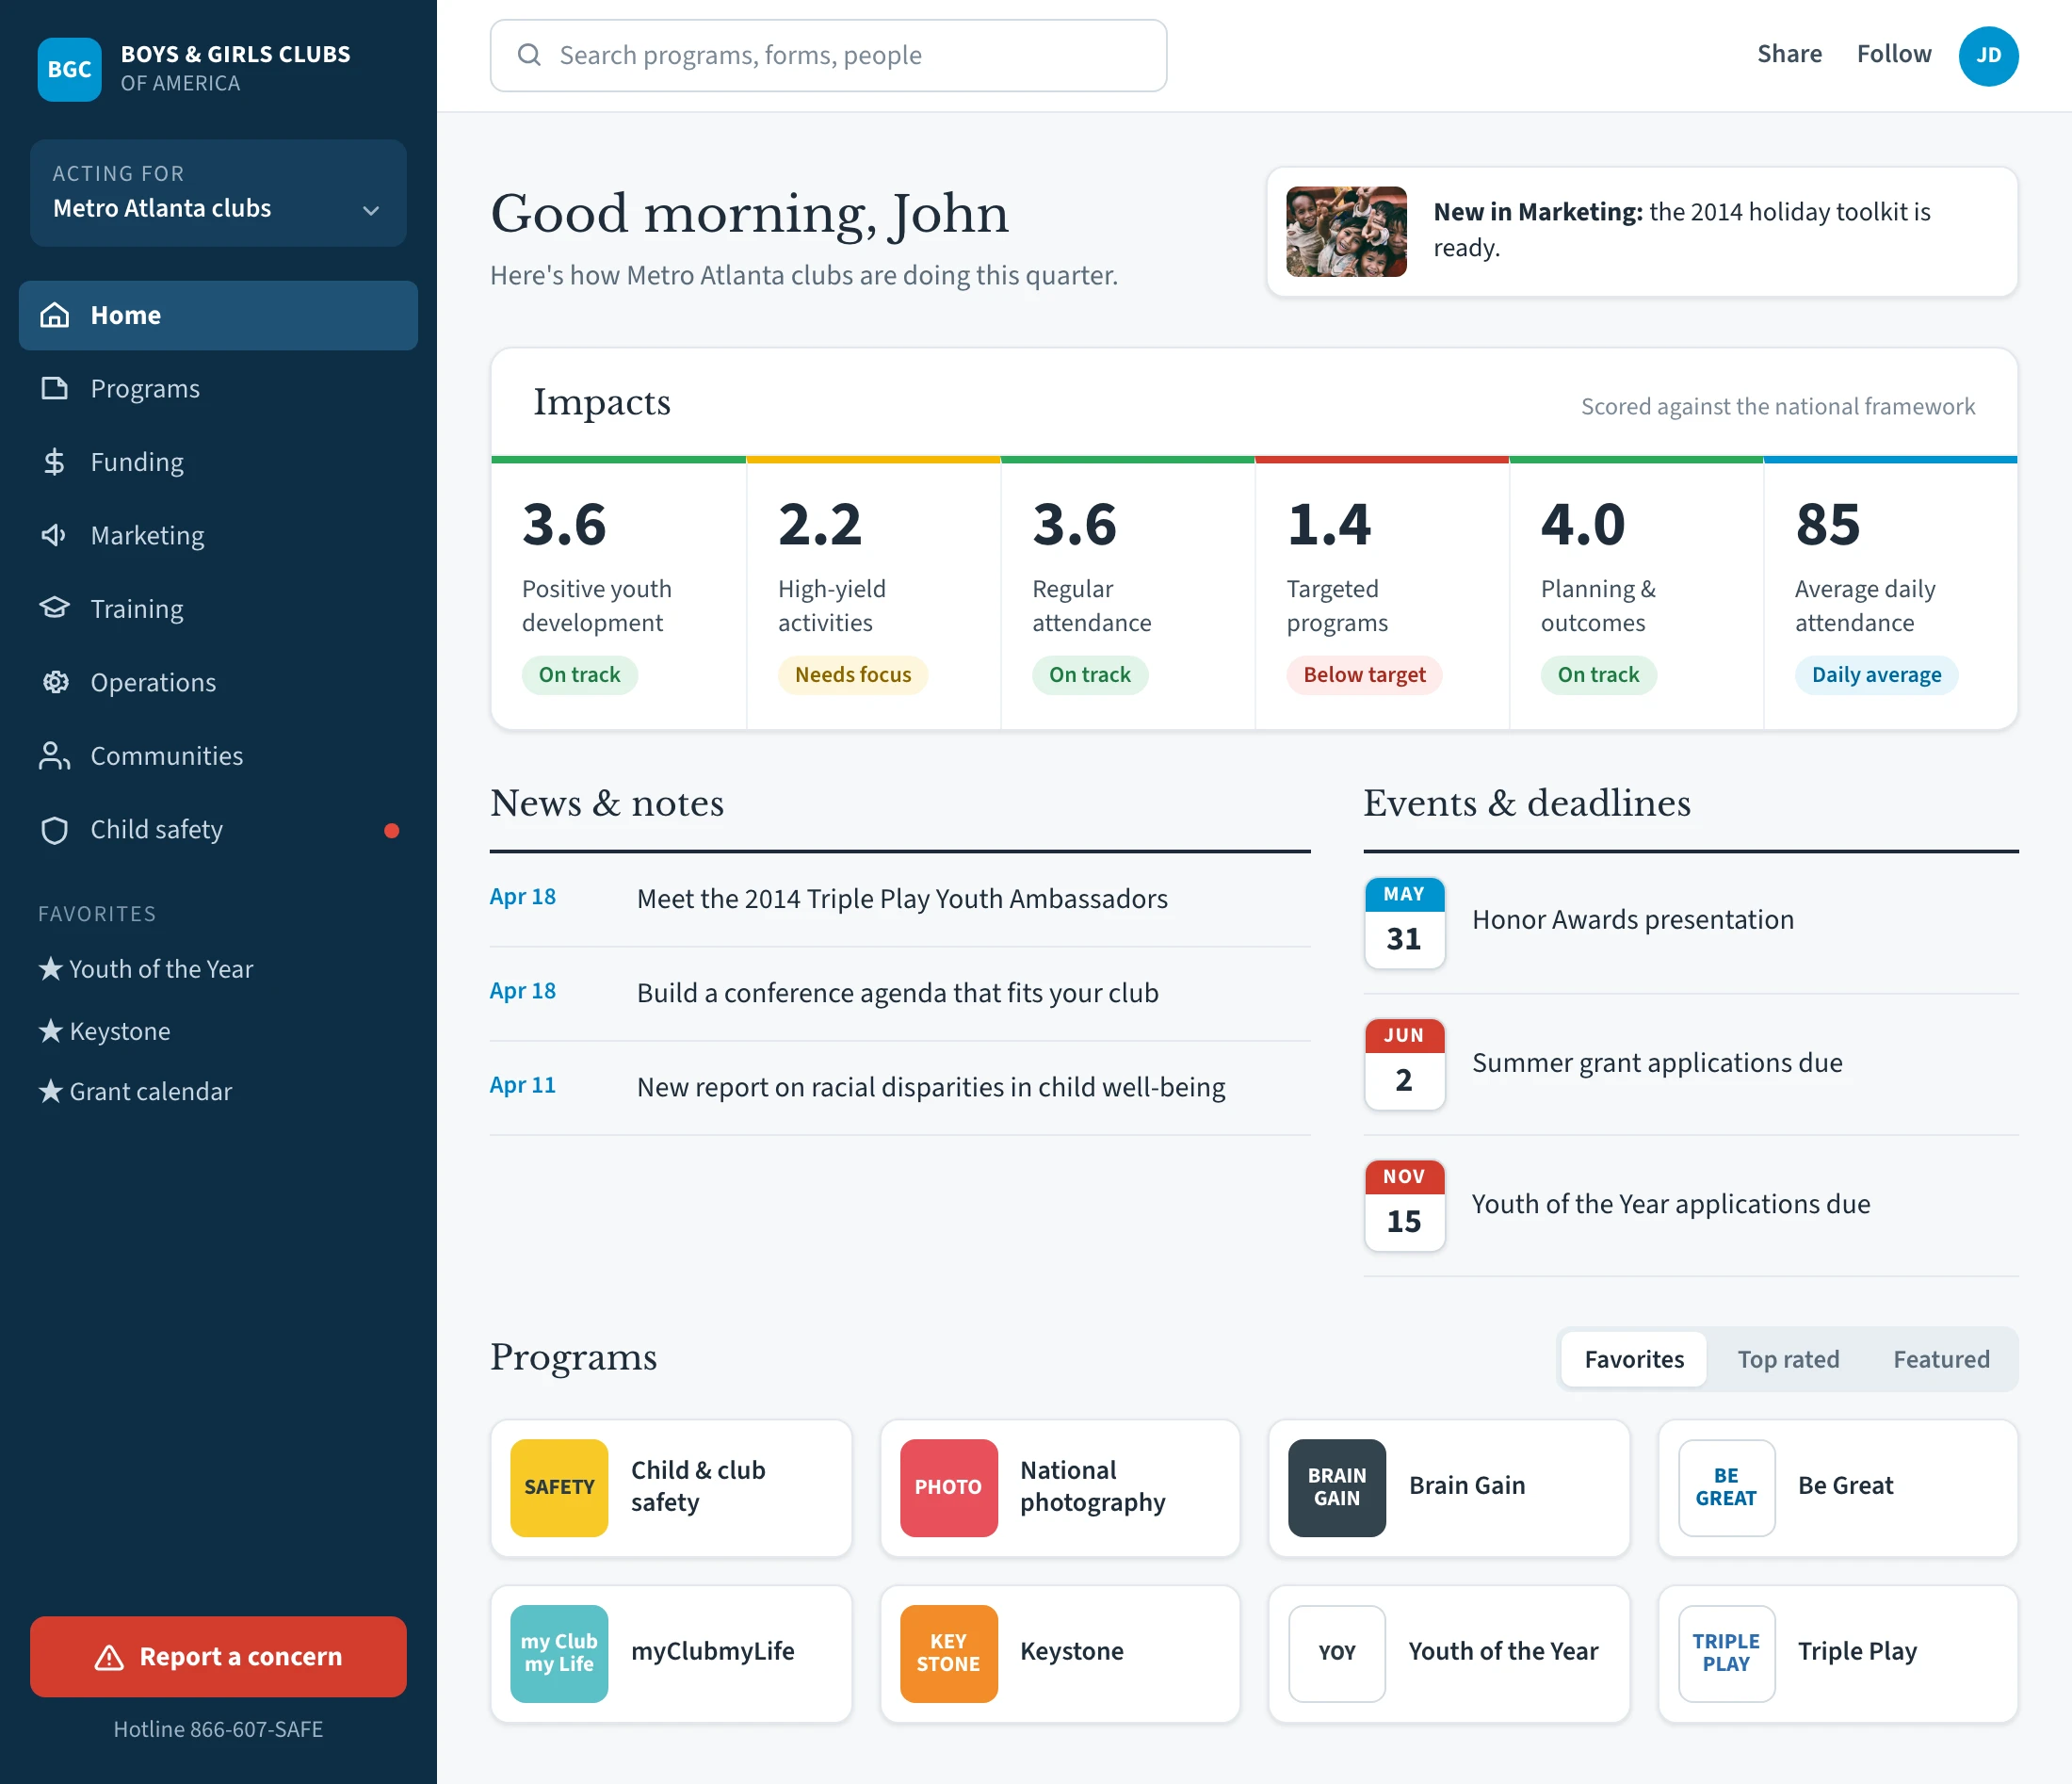Click the Home house icon
This screenshot has height=1784, width=2072.
[55, 315]
